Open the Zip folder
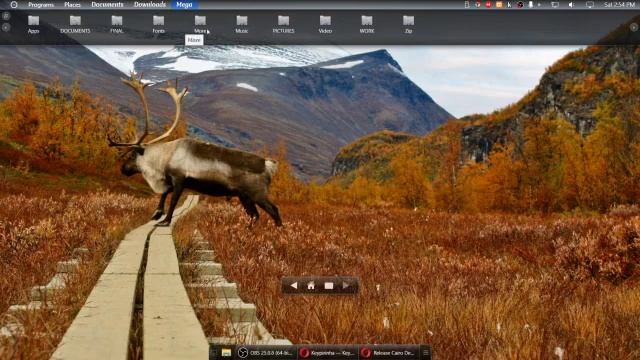Image resolution: width=640 pixels, height=360 pixels. 408,24
